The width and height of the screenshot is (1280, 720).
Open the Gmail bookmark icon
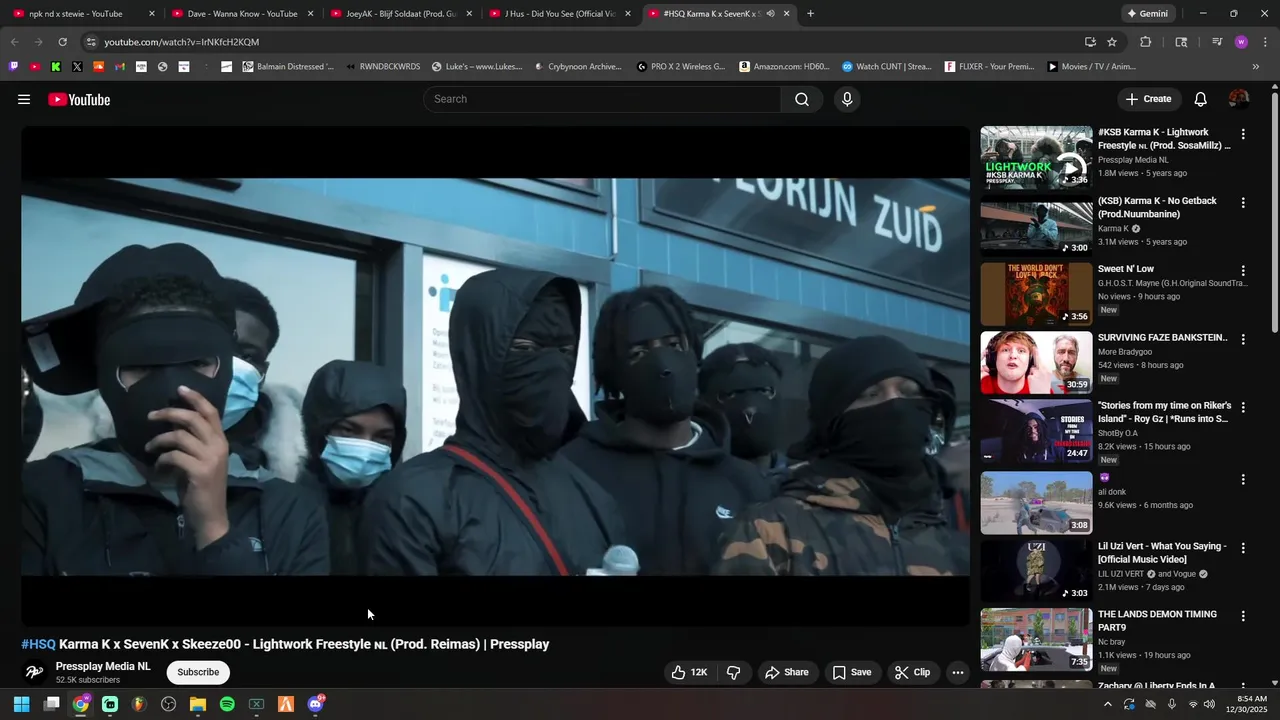coord(120,67)
